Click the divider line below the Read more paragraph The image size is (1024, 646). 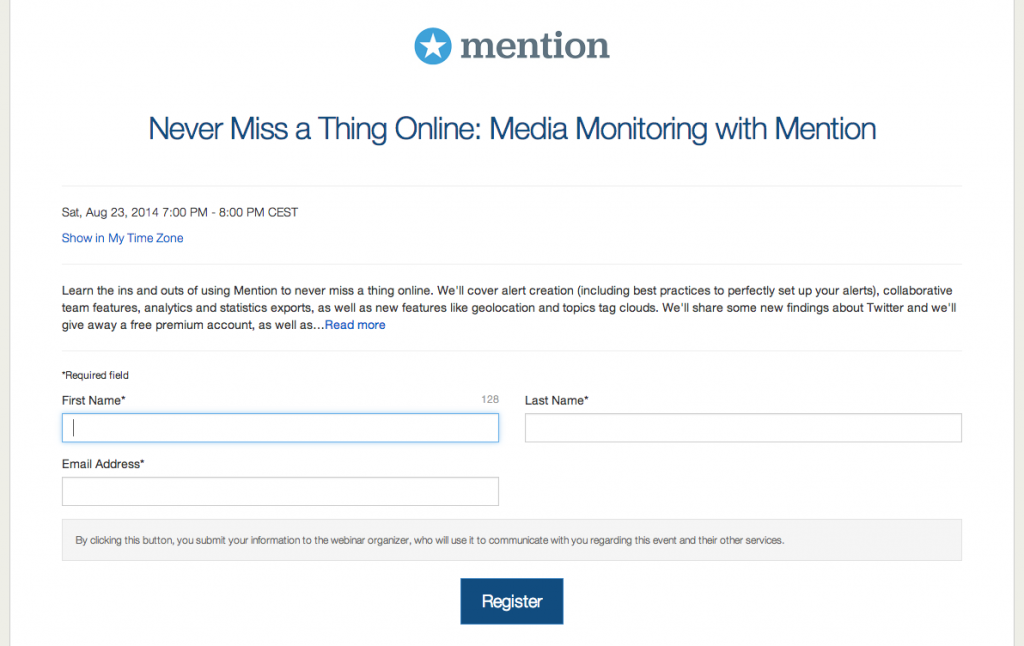click(512, 351)
